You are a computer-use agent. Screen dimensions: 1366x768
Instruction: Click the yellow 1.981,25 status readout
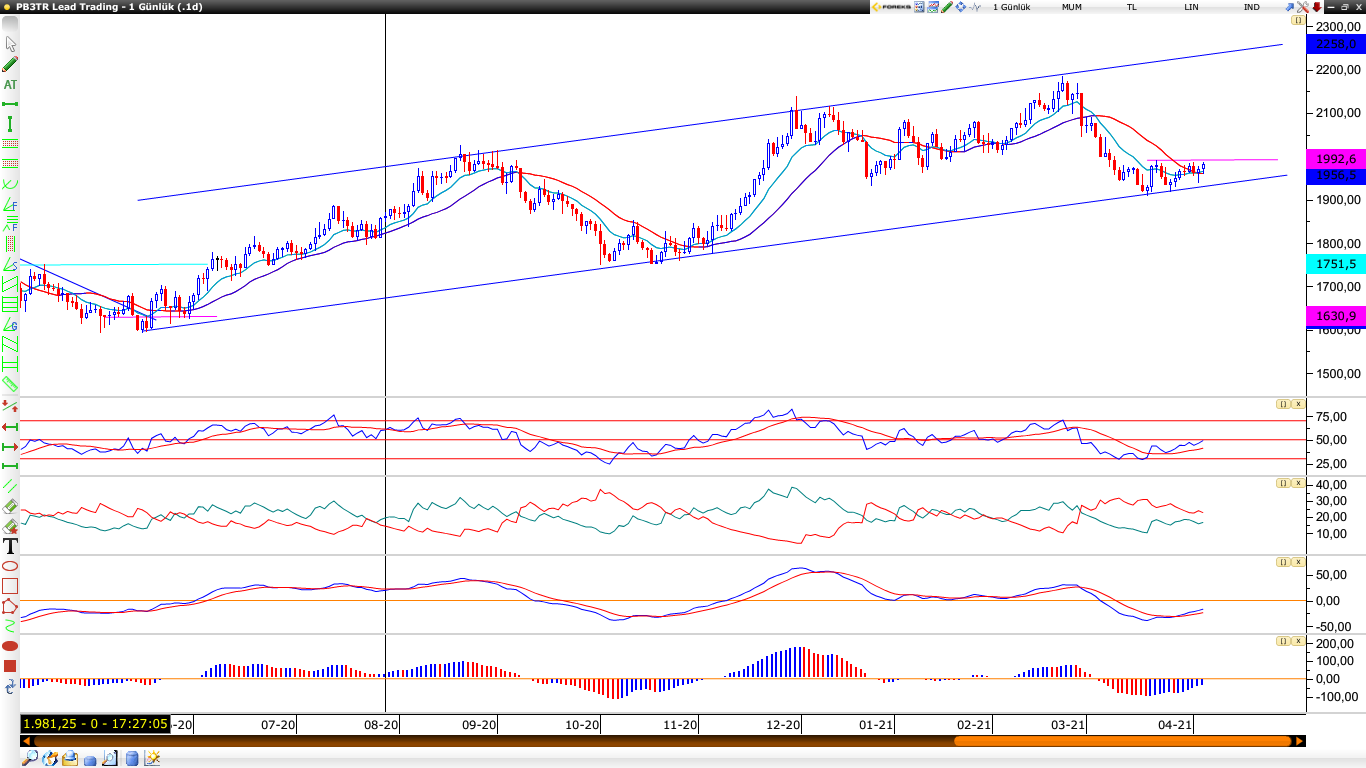pyautogui.click(x=95, y=724)
